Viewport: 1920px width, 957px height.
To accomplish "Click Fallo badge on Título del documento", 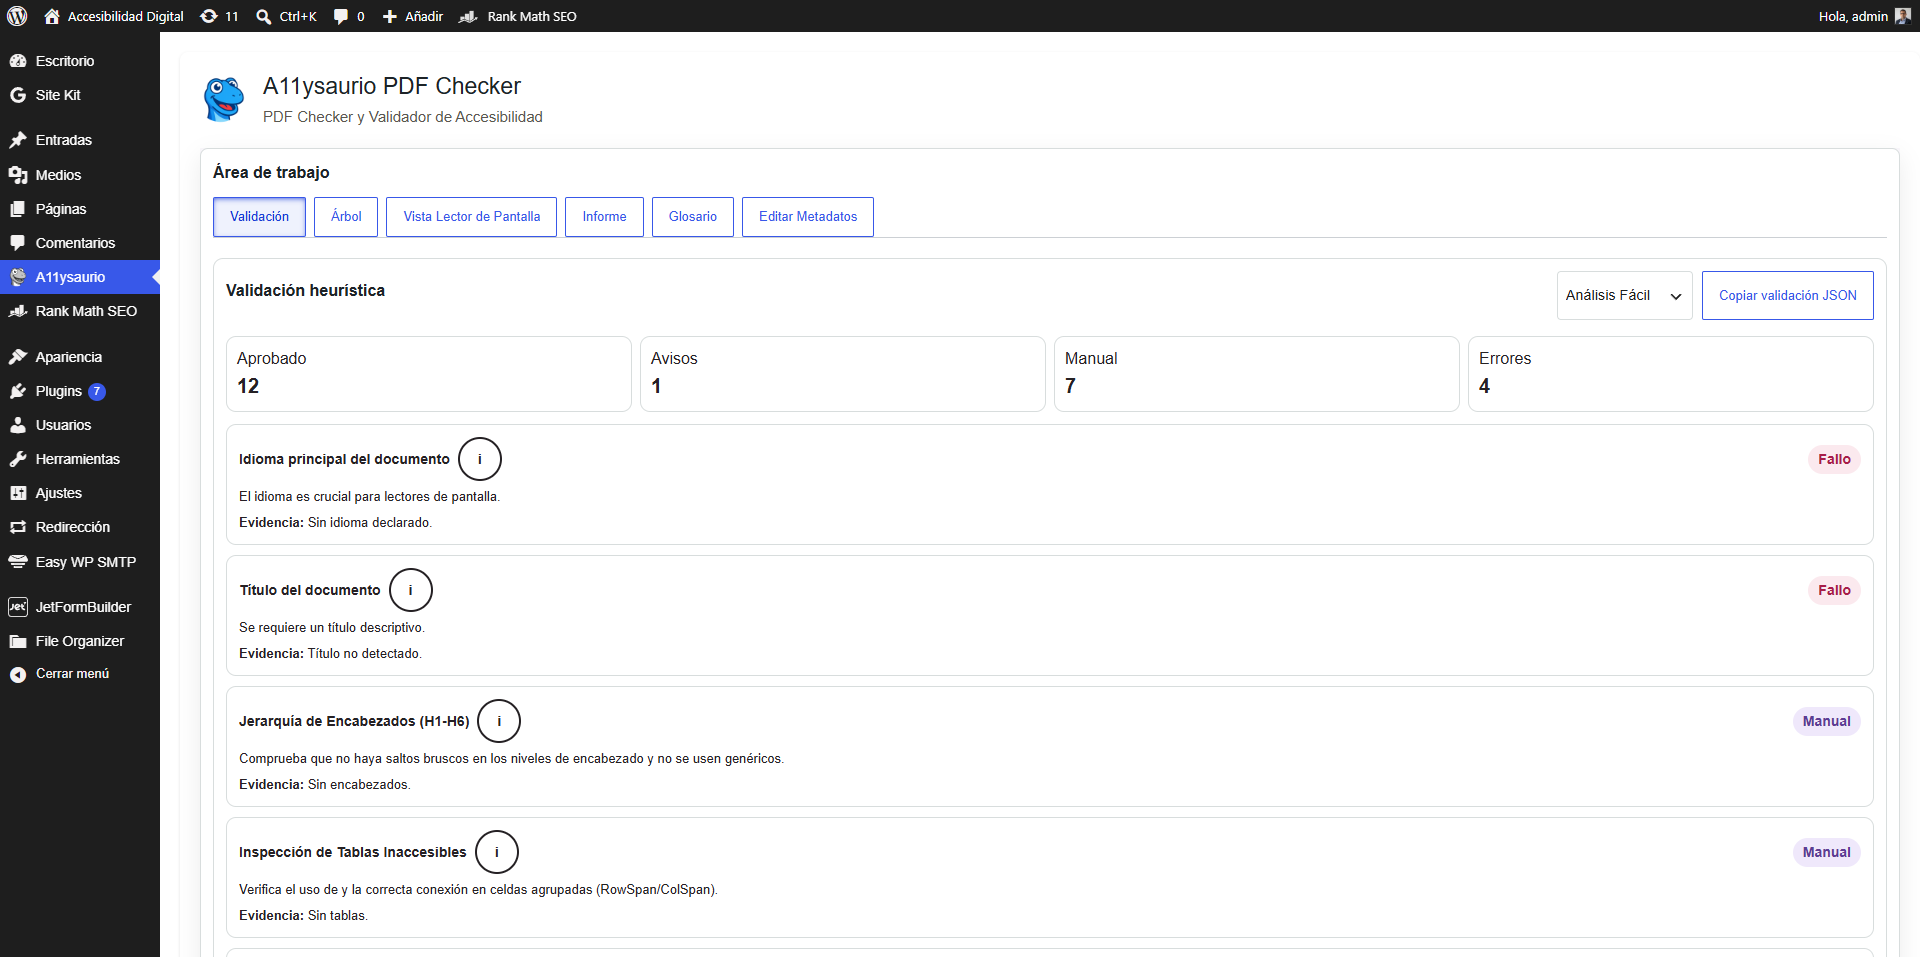I will click(x=1834, y=590).
